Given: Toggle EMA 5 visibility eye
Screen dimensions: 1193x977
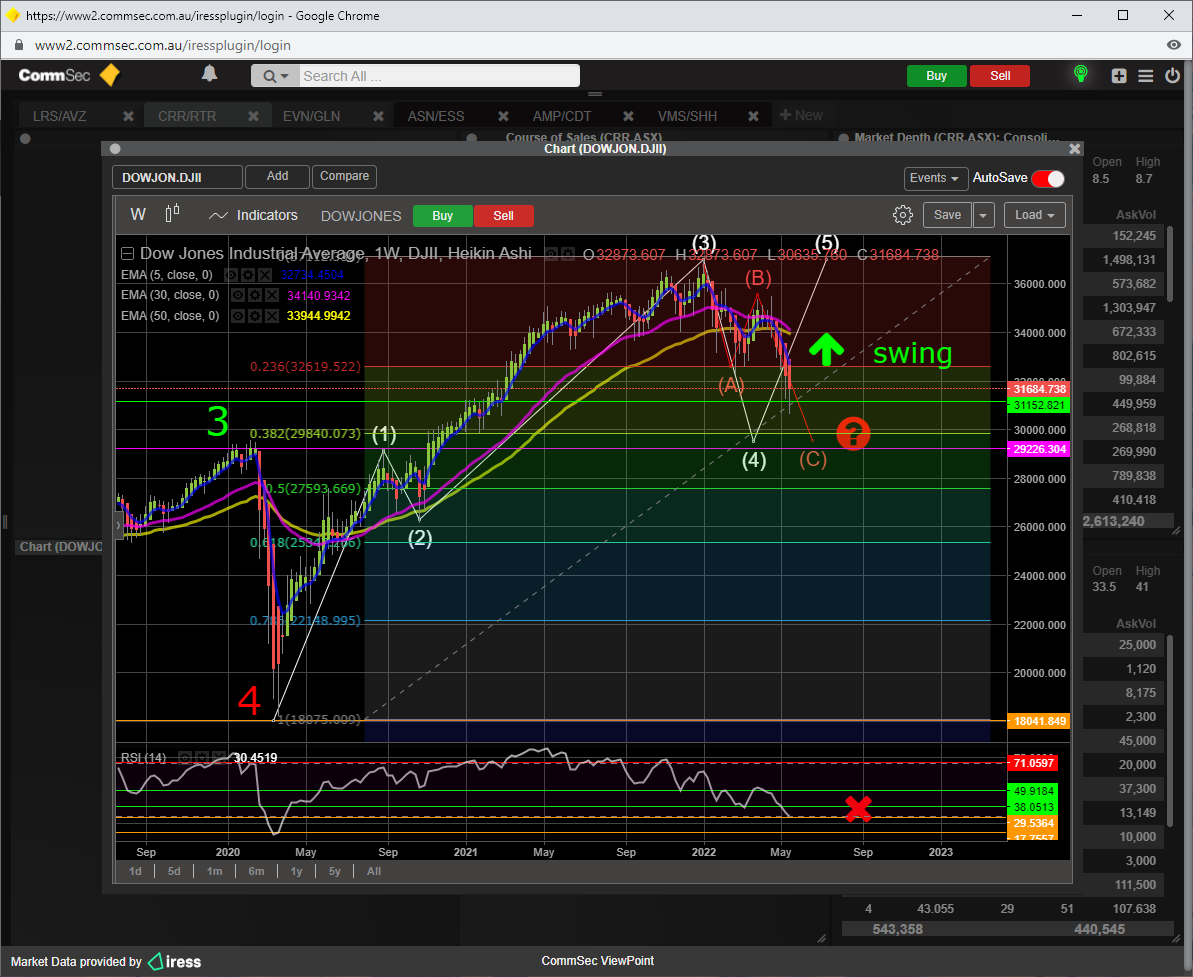Looking at the screenshot, I should [231, 275].
